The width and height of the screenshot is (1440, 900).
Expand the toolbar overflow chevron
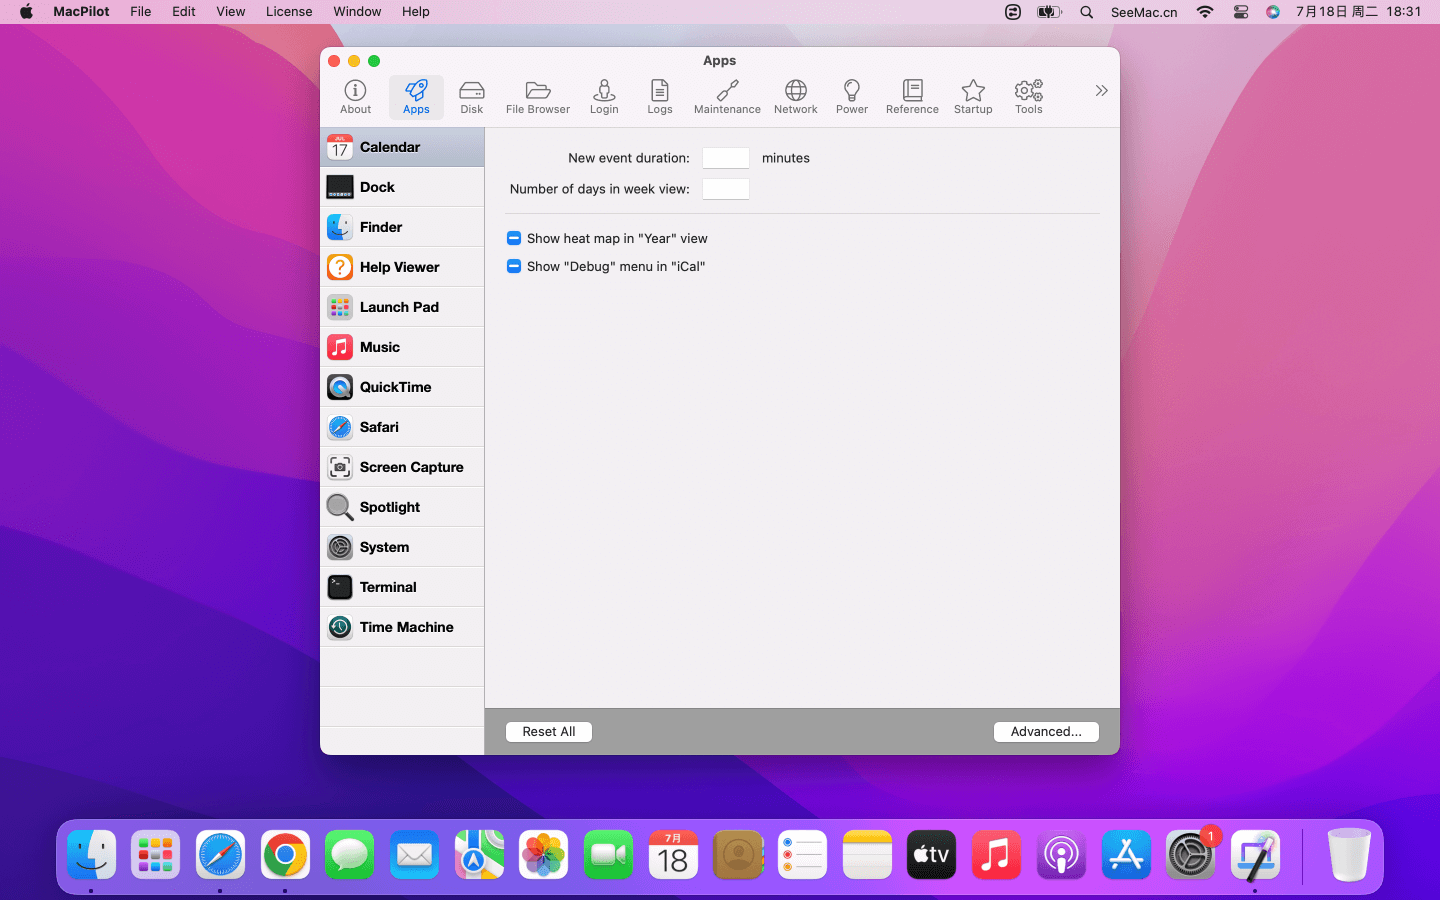click(1101, 91)
